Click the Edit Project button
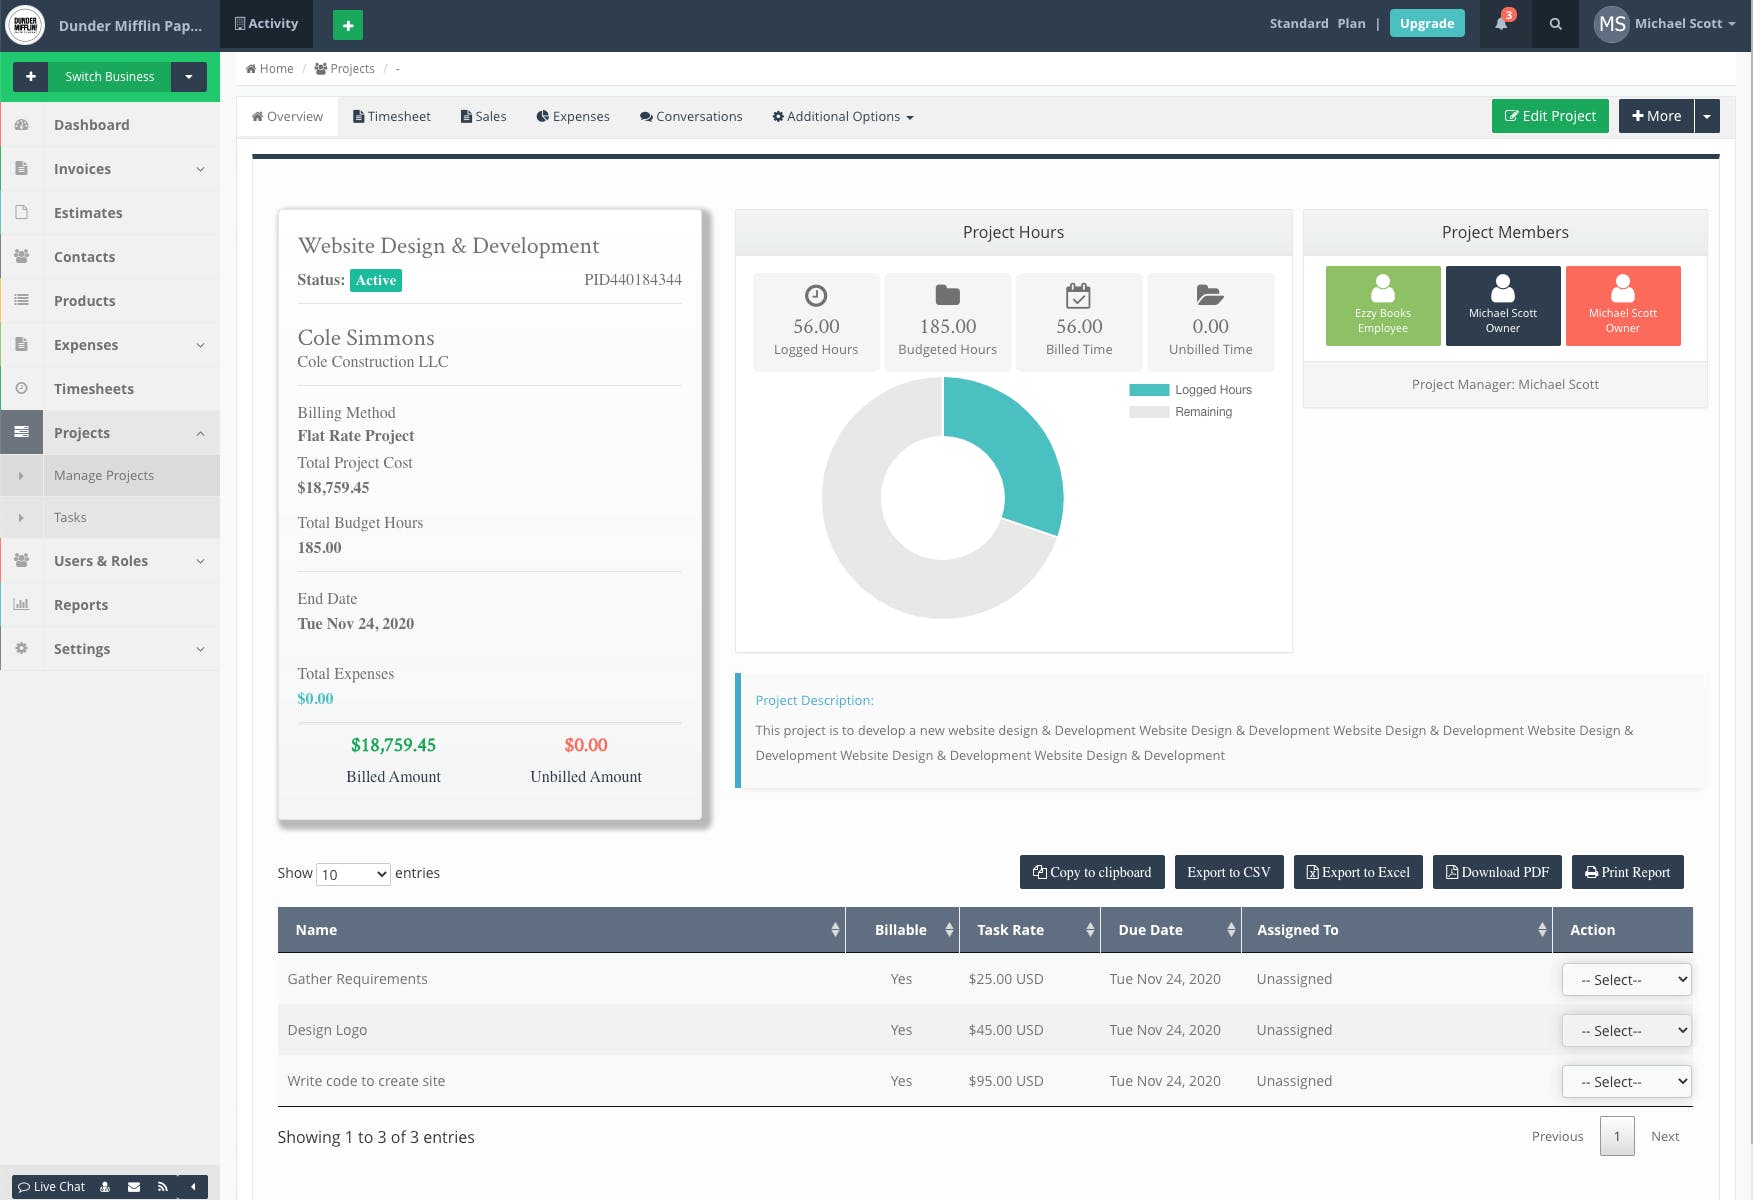The height and width of the screenshot is (1200, 1753). 1549,116
